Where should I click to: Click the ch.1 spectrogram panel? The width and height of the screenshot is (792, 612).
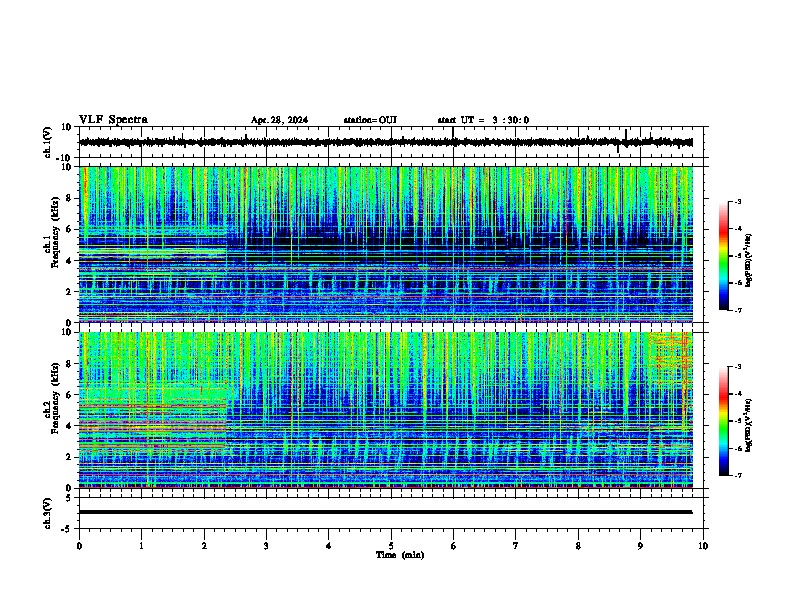tap(386, 244)
